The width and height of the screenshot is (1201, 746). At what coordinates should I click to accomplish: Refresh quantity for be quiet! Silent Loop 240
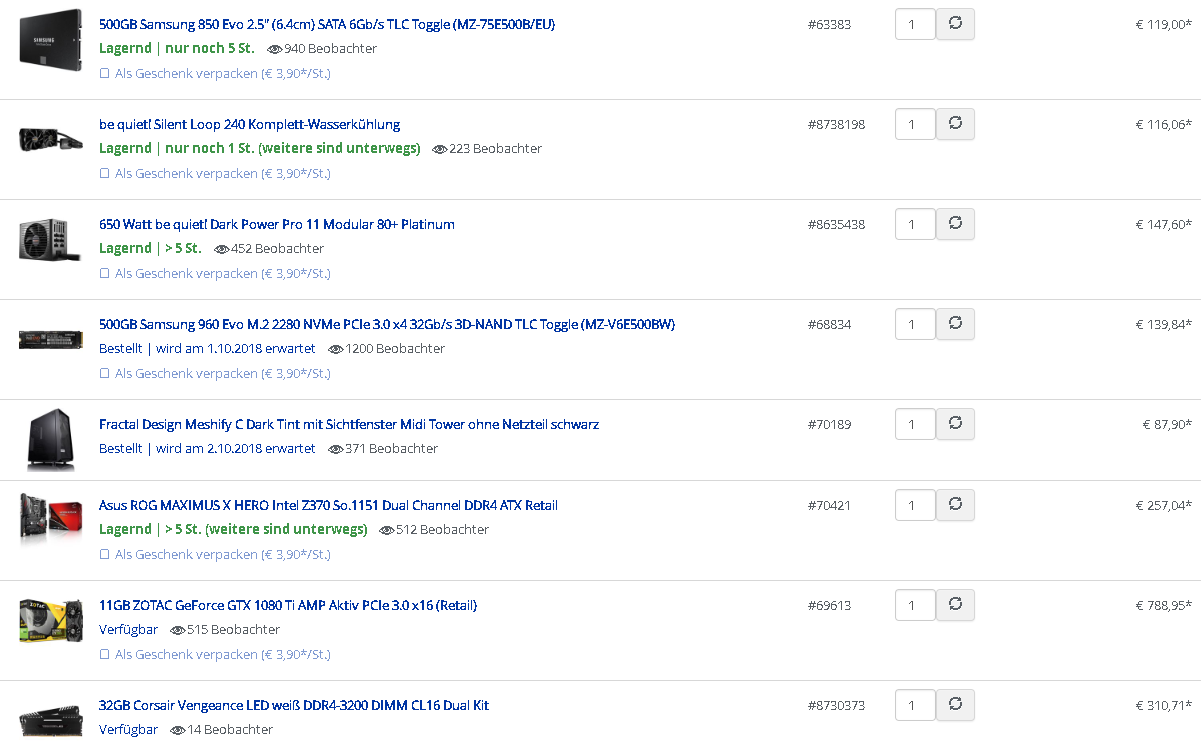[x=955, y=124]
